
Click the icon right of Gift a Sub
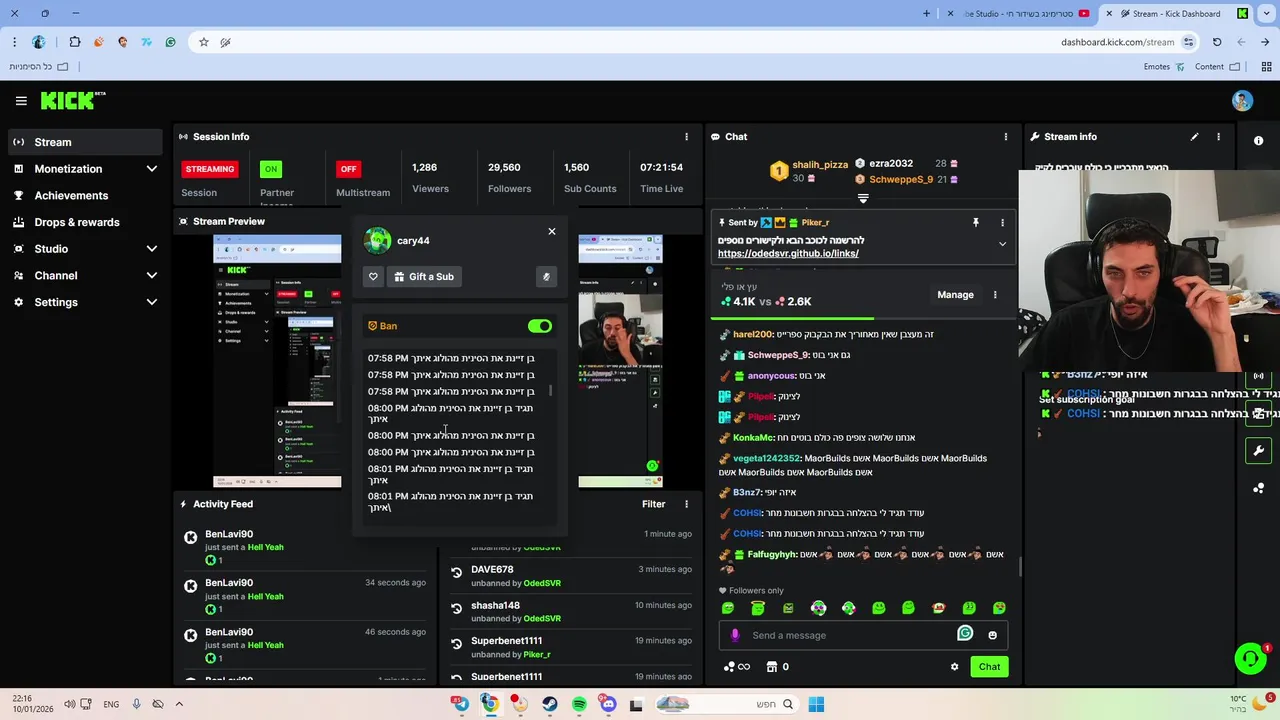tap(546, 277)
